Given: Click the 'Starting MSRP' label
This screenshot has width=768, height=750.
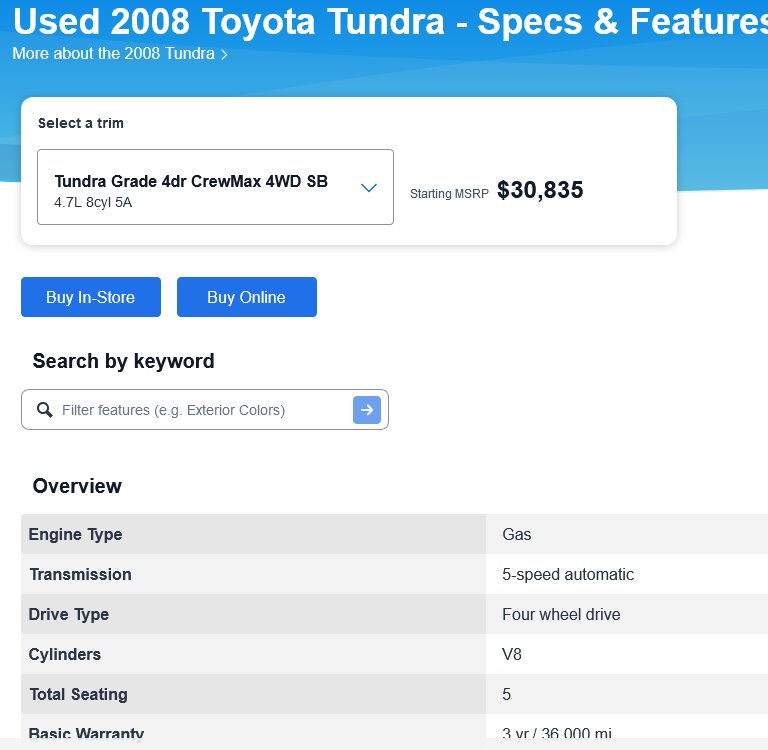Looking at the screenshot, I should [x=449, y=194].
